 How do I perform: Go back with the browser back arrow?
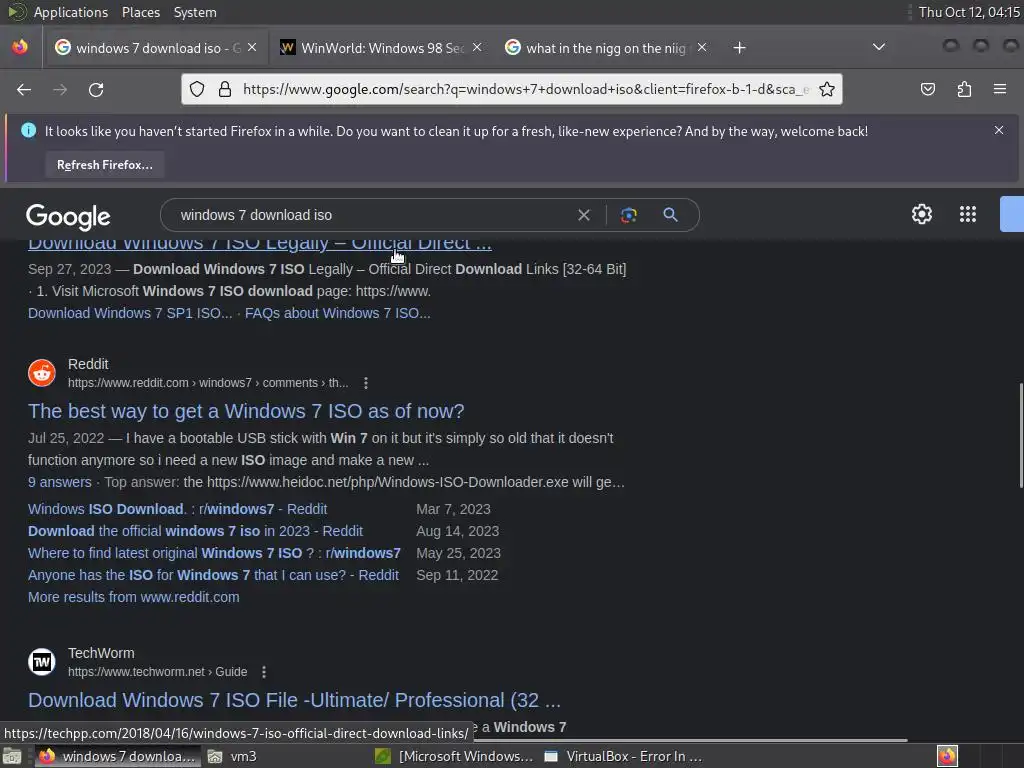click(x=24, y=89)
